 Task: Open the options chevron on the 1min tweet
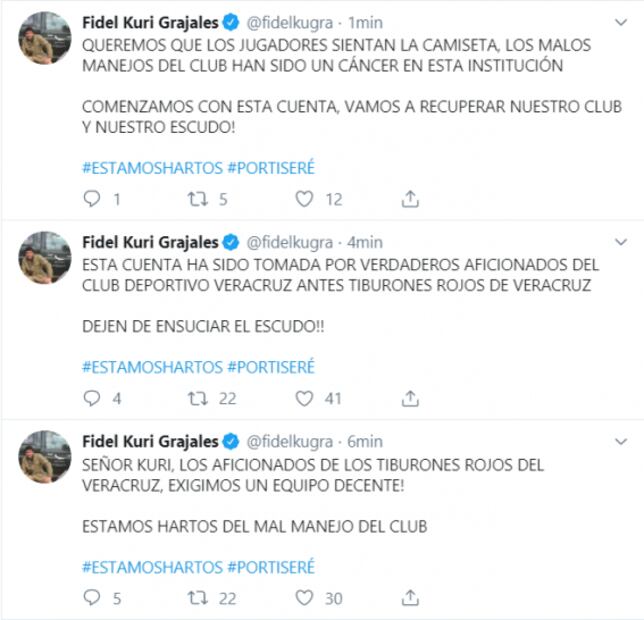coord(621,22)
